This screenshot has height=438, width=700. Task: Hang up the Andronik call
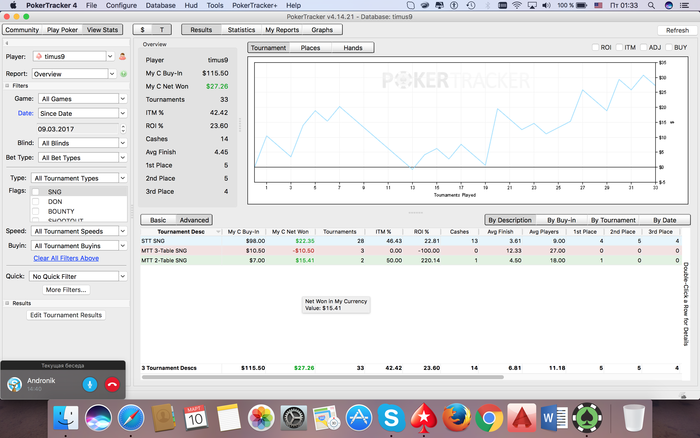point(112,384)
